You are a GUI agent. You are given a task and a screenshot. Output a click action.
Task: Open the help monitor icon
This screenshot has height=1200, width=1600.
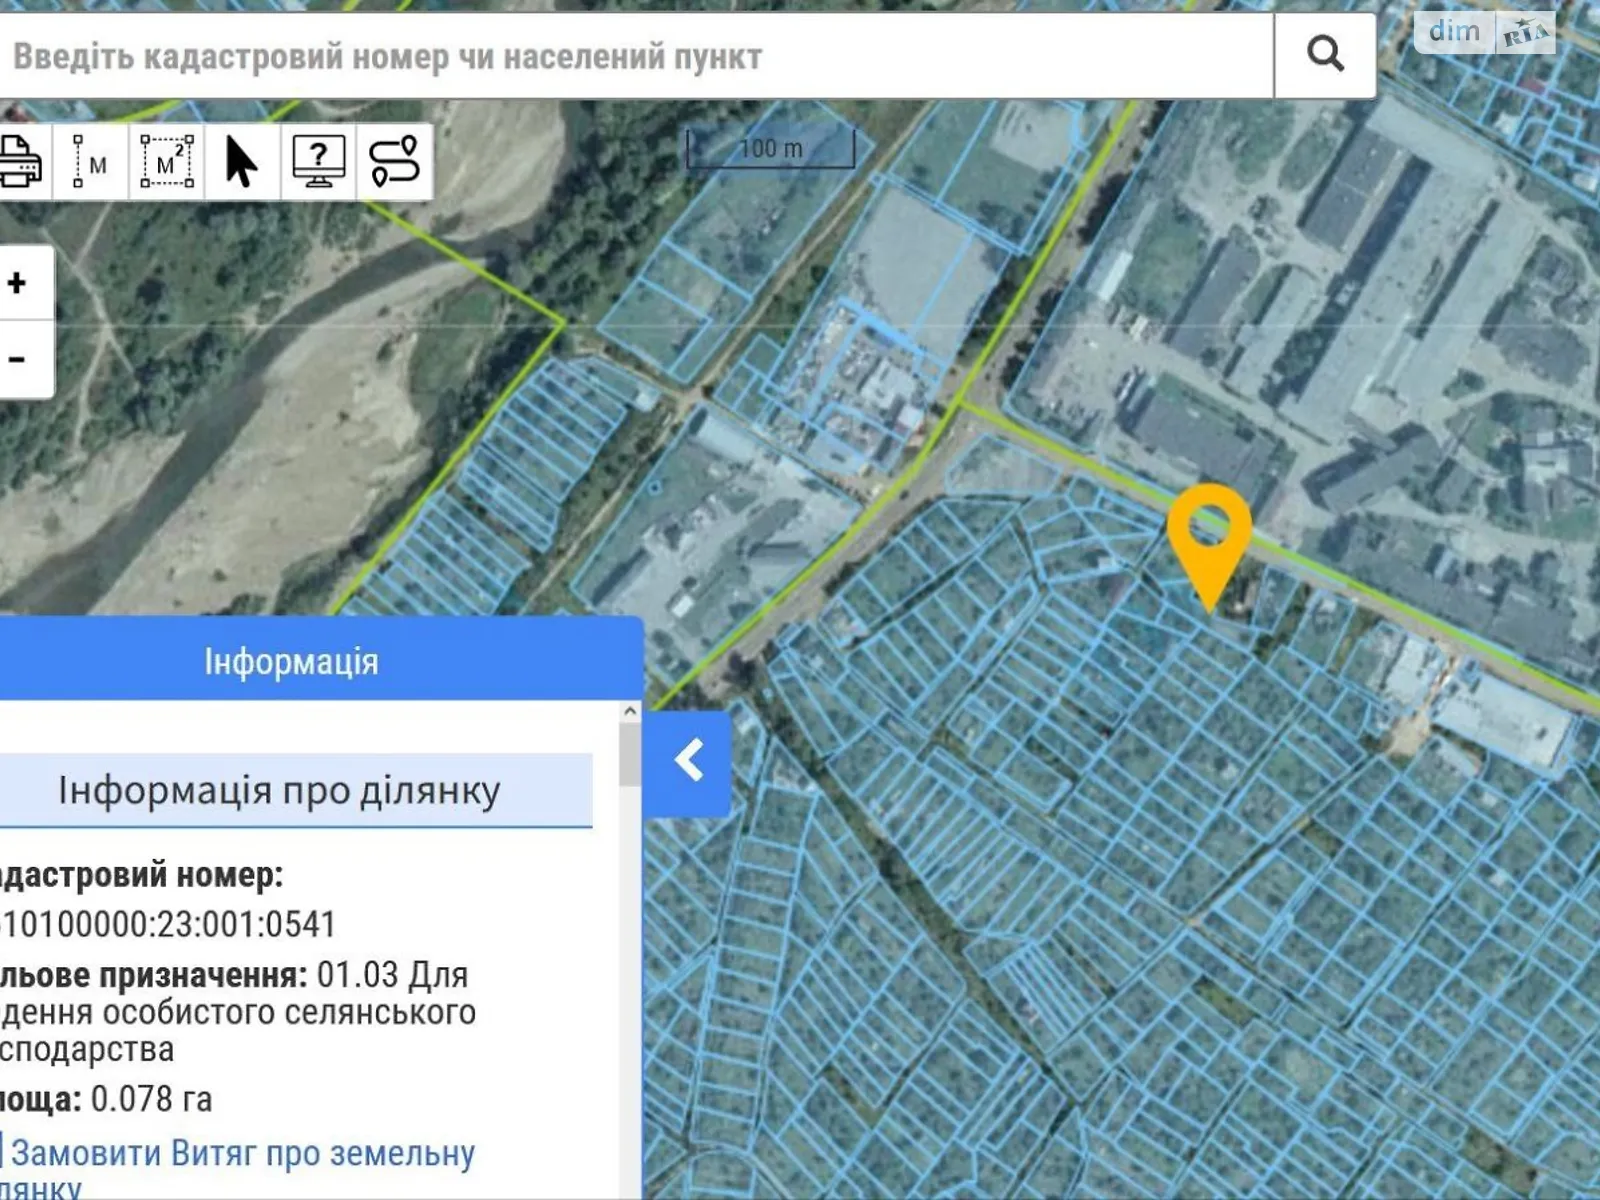(318, 162)
